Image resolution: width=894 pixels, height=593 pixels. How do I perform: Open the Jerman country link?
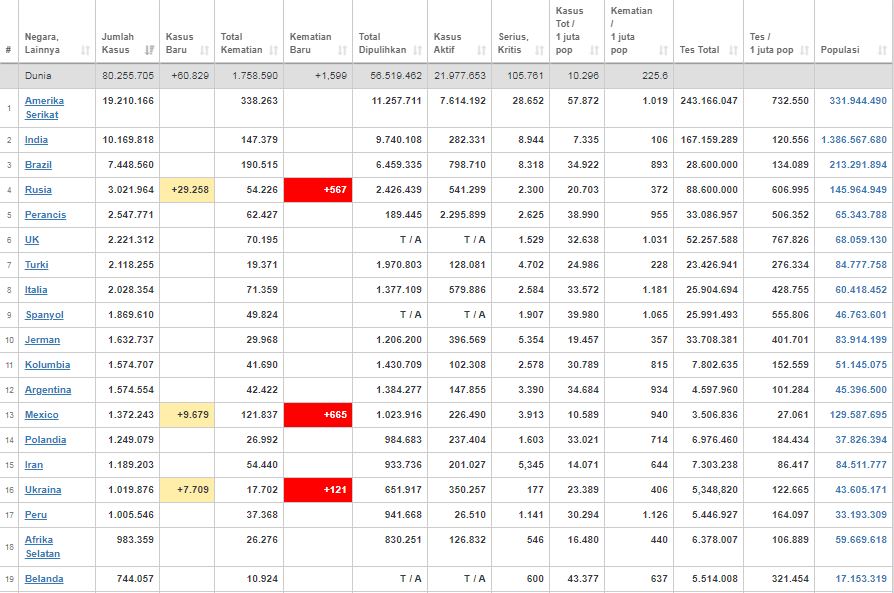tap(42, 340)
